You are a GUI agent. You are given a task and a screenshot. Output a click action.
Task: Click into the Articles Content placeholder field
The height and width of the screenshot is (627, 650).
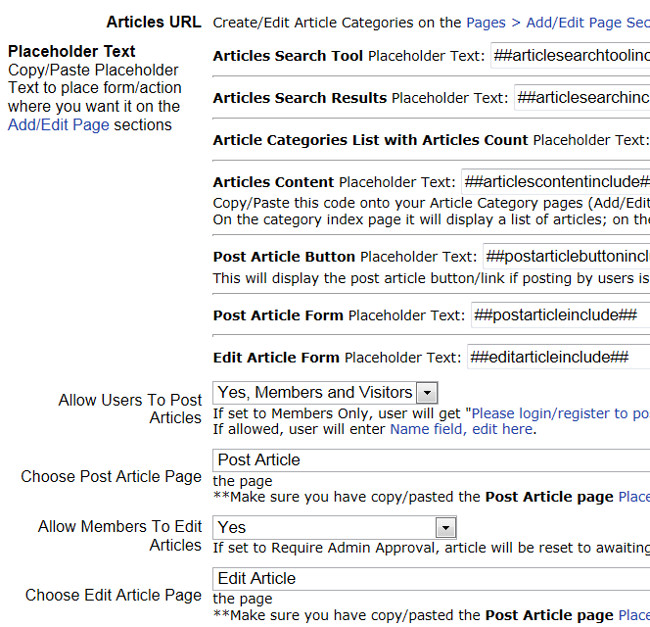[556, 182]
